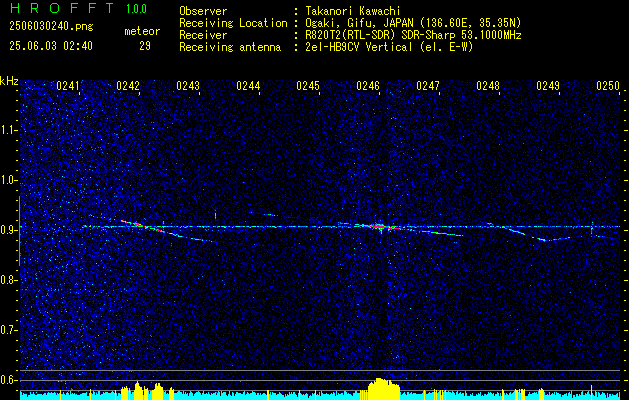Viewport: 629px width, 400px height.
Task: Click the 0245 time marker
Action: tap(308, 86)
